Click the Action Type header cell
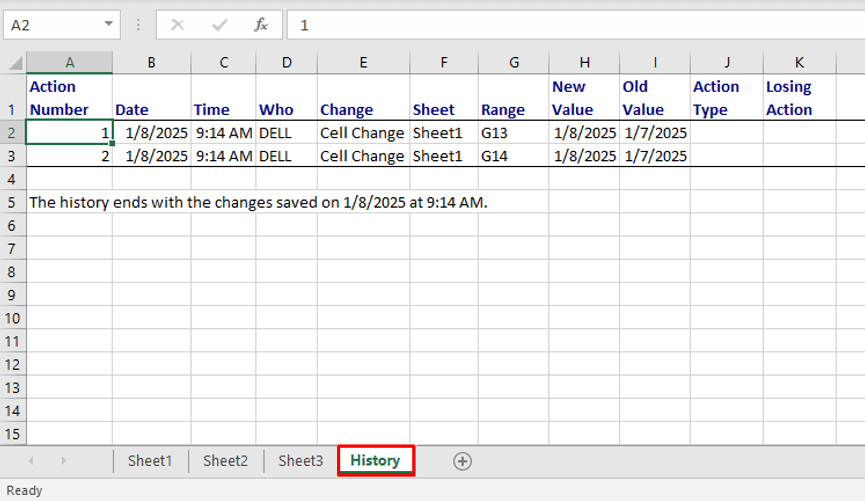The width and height of the screenshot is (865, 501). [x=727, y=98]
